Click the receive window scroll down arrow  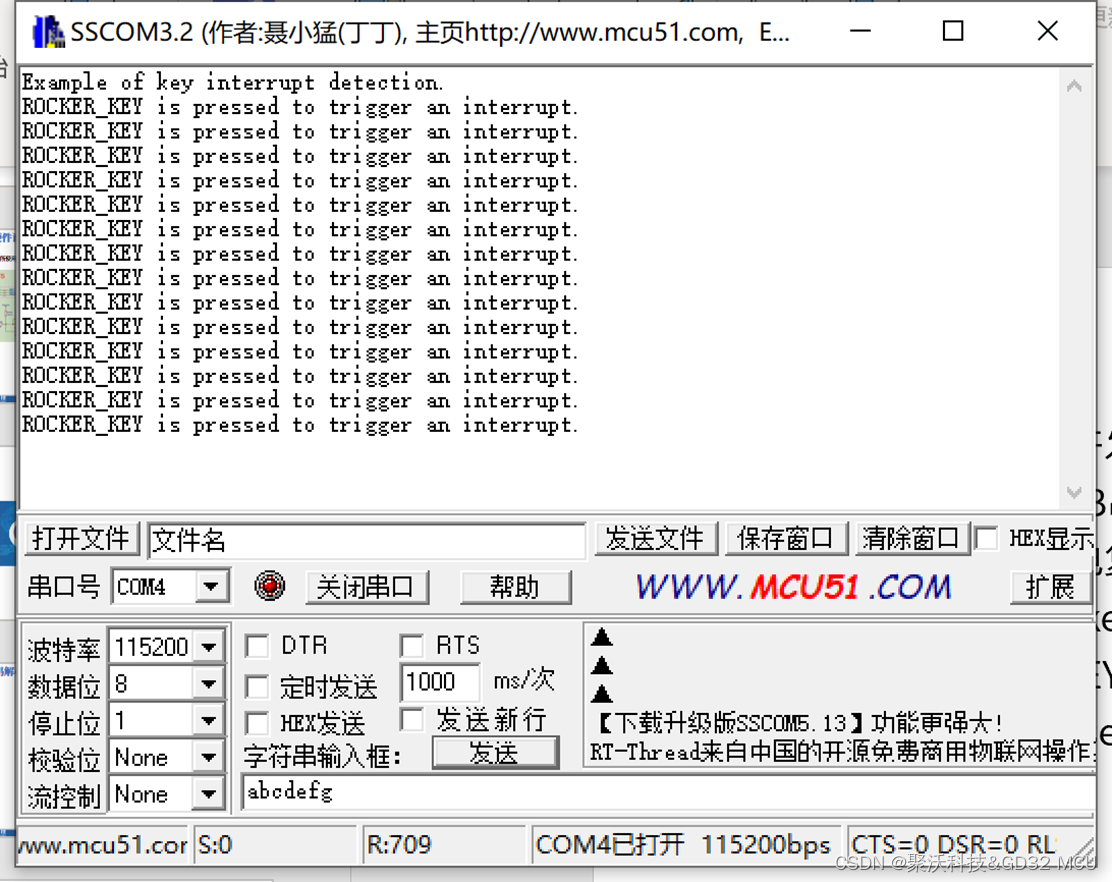[1074, 493]
